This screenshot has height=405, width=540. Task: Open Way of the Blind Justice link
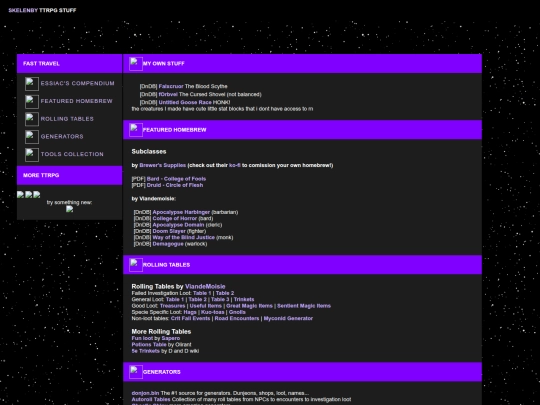[184, 237]
